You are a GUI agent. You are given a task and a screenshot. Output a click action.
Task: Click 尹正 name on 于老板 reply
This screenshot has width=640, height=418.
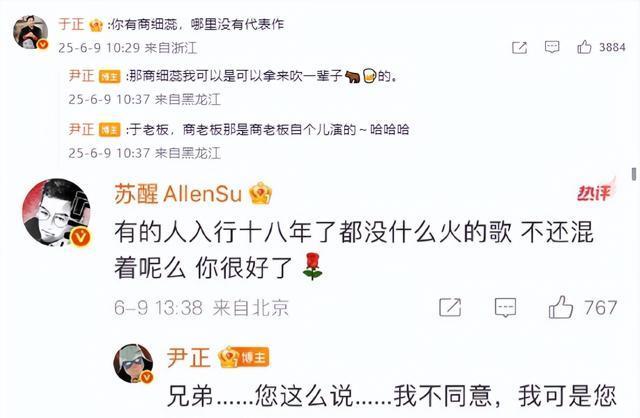click(81, 129)
